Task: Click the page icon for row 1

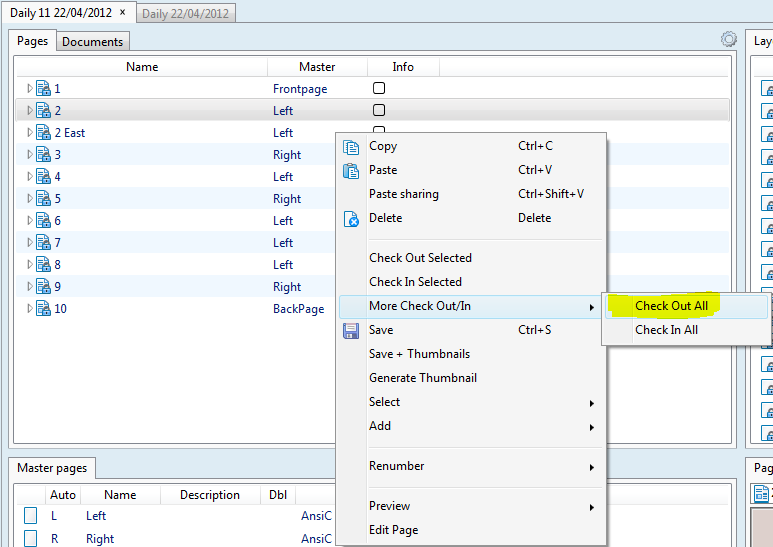Action: 43,88
